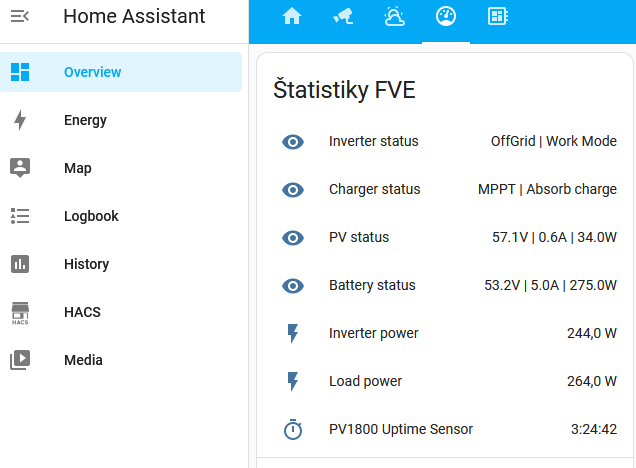Viewport: 636px width, 468px height.
Task: Show PV status entity details
Action: pos(359,238)
